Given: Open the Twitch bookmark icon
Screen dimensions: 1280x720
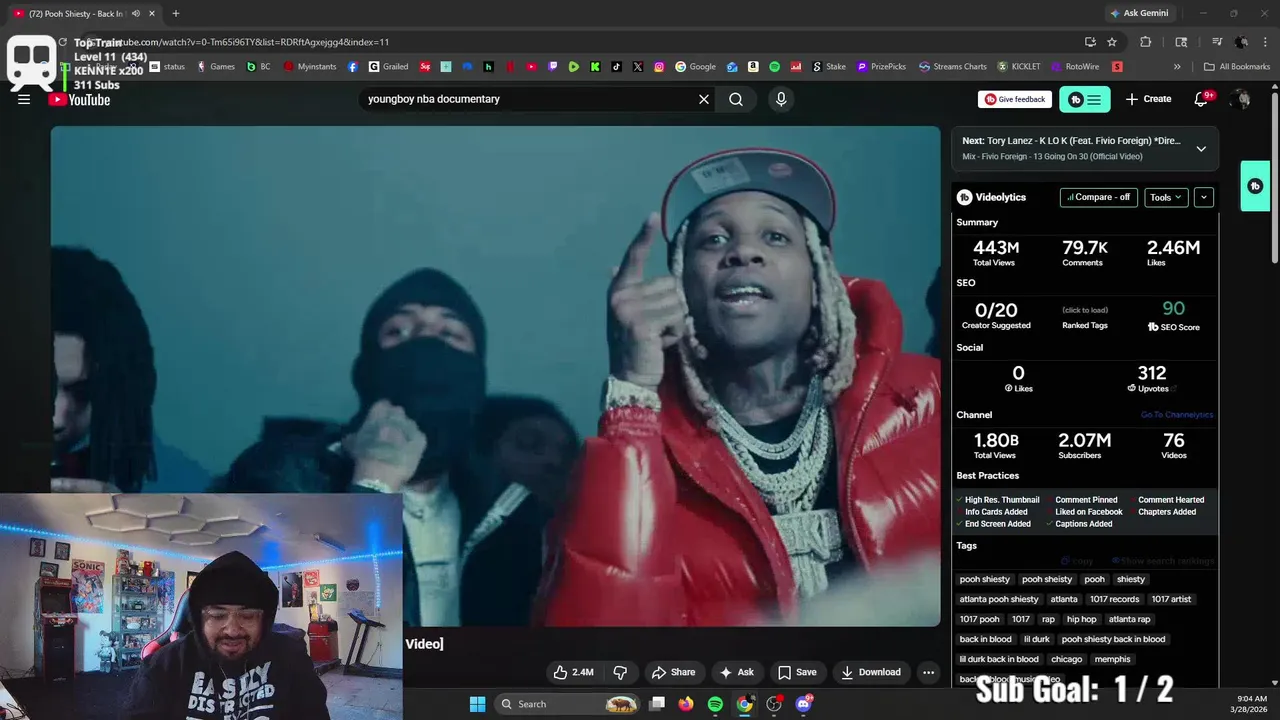Looking at the screenshot, I should pyautogui.click(x=552, y=67).
